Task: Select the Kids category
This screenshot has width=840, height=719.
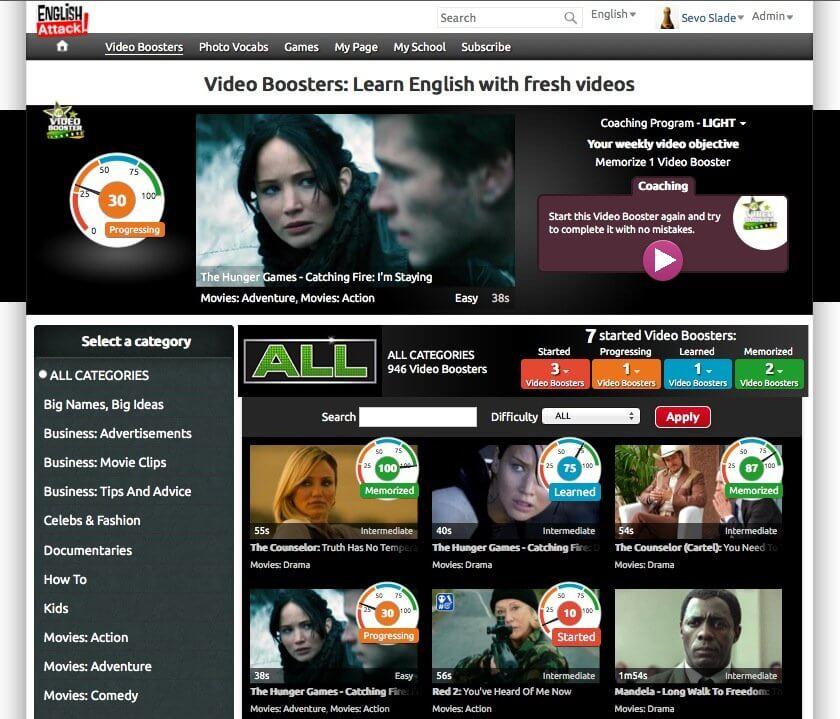Action: (x=56, y=608)
